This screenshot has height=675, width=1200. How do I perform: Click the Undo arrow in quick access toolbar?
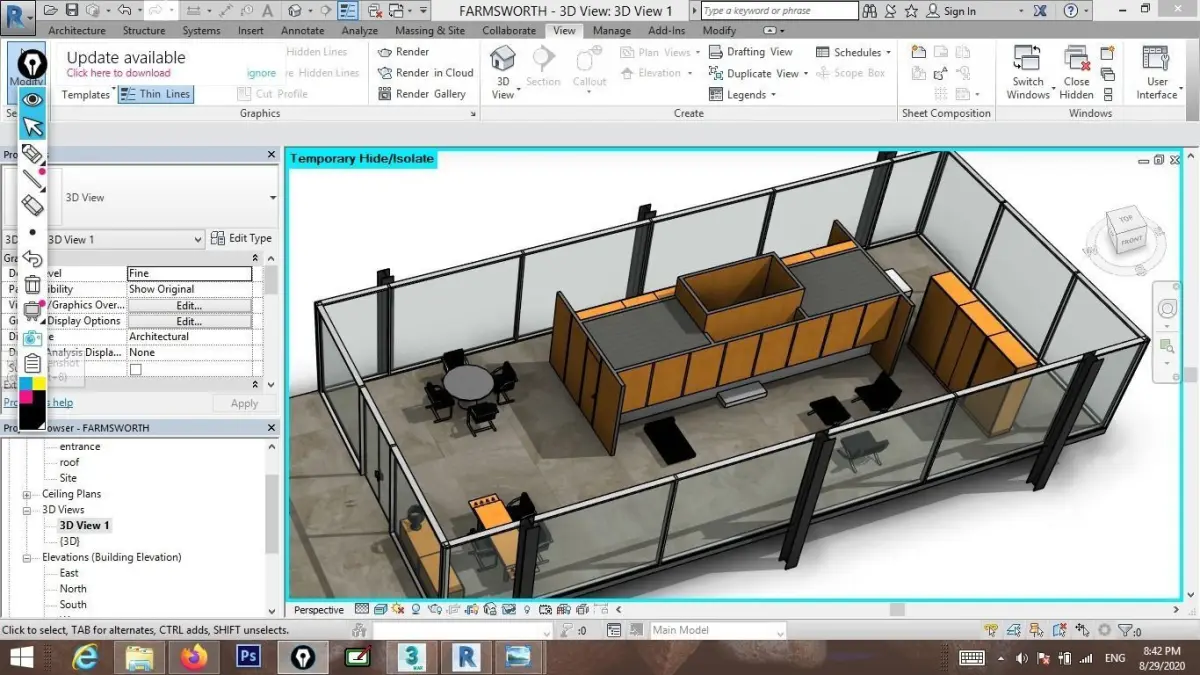124,10
